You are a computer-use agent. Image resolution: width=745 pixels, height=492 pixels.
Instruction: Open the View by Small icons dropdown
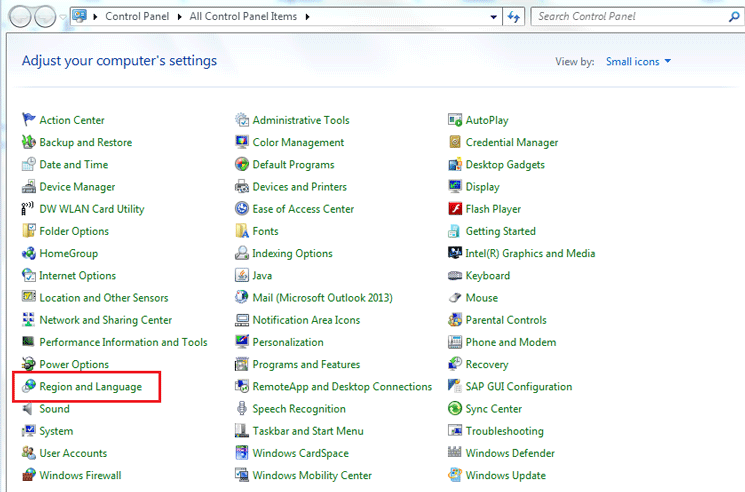[638, 62]
